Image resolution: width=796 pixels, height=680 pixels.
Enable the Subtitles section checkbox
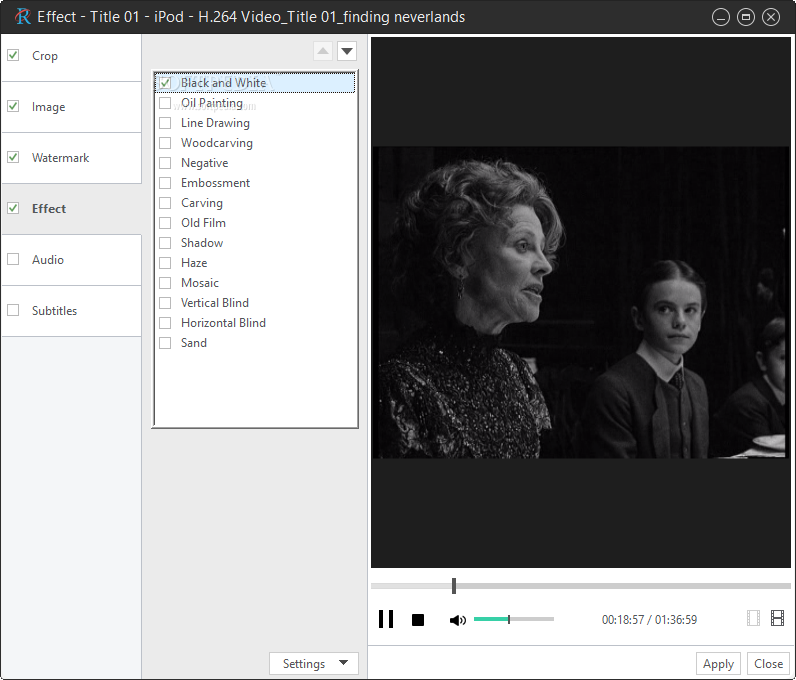13,310
